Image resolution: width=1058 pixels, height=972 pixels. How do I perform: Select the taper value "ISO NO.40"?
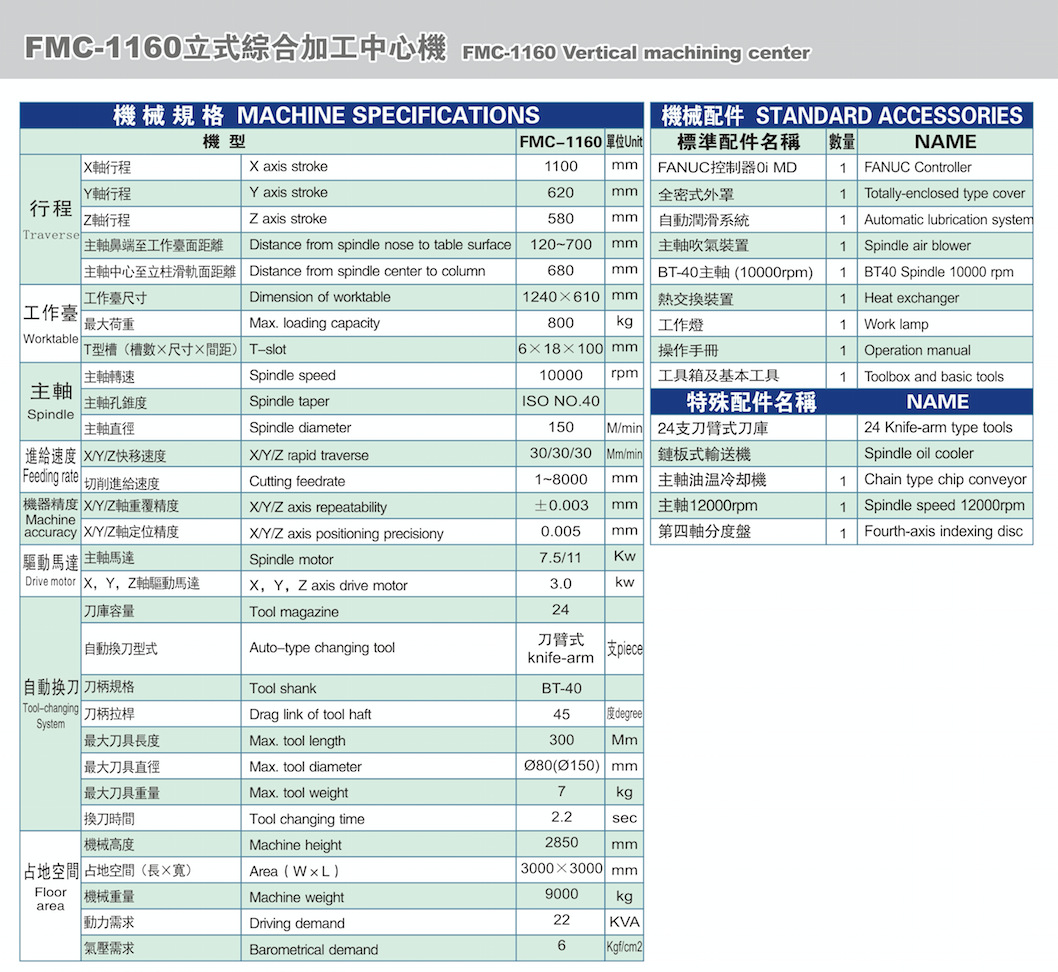pyautogui.click(x=561, y=401)
